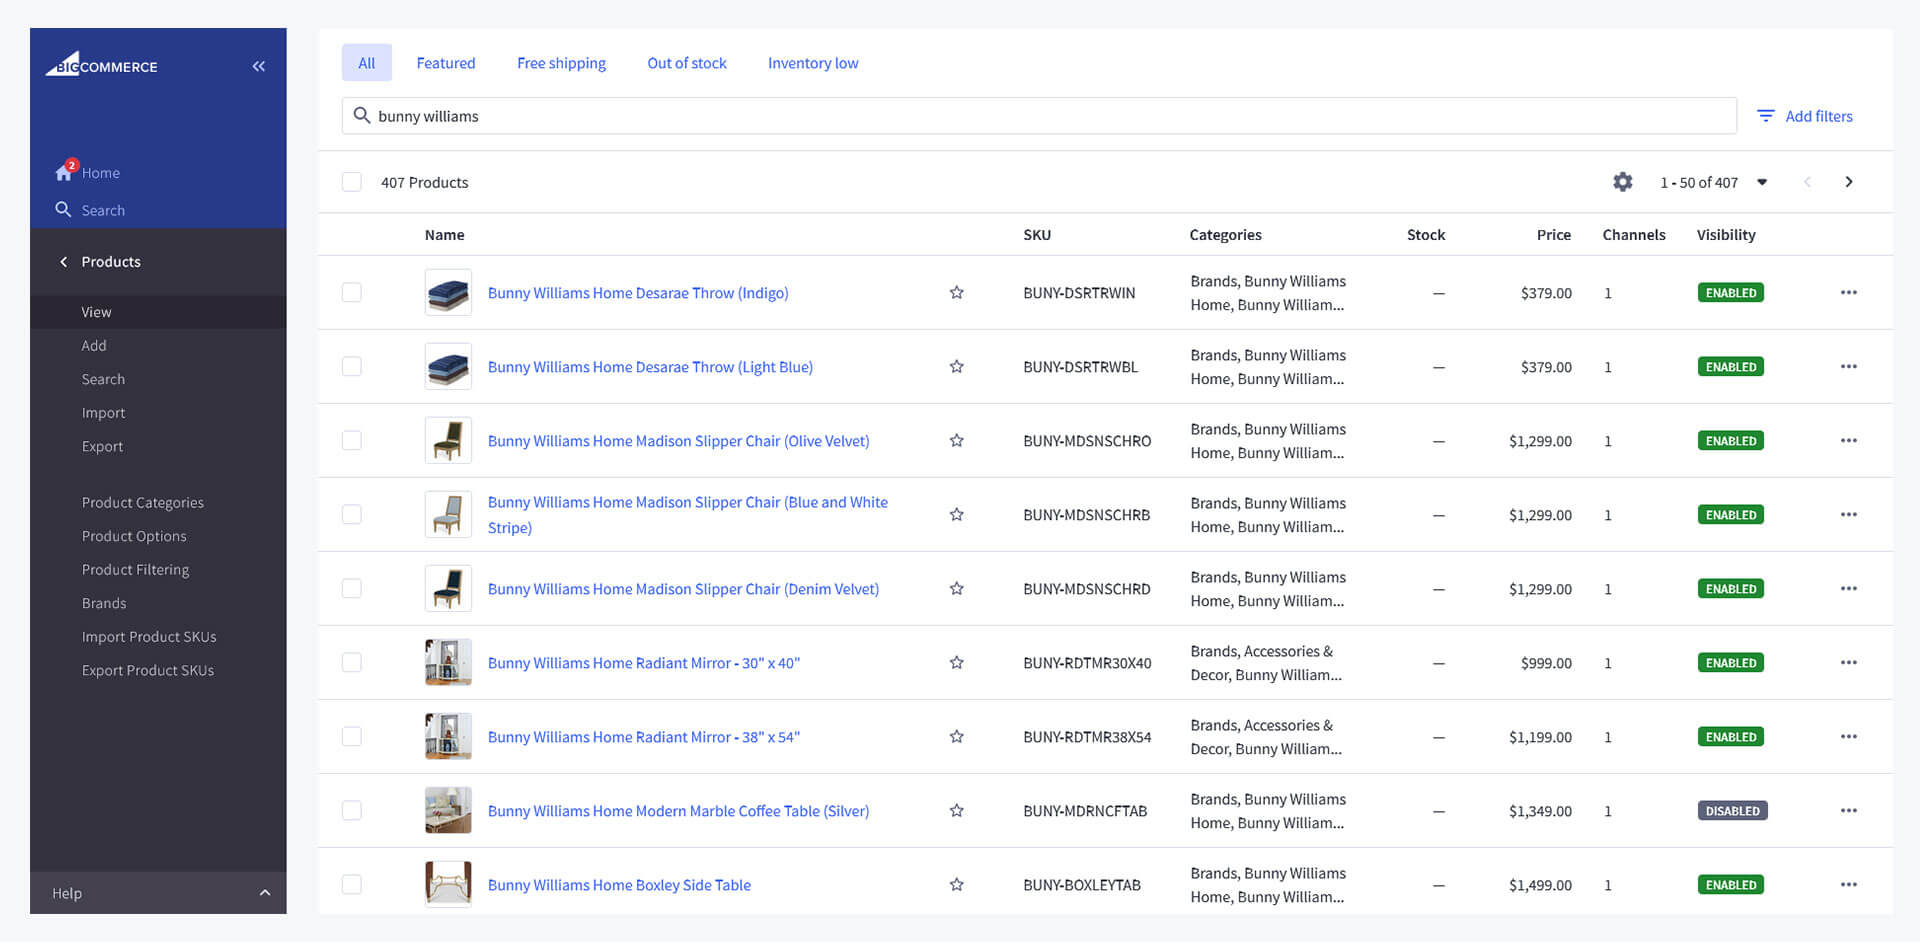Viewport: 1920px width, 942px height.
Task: Open the Out of stock tab
Action: (x=687, y=63)
